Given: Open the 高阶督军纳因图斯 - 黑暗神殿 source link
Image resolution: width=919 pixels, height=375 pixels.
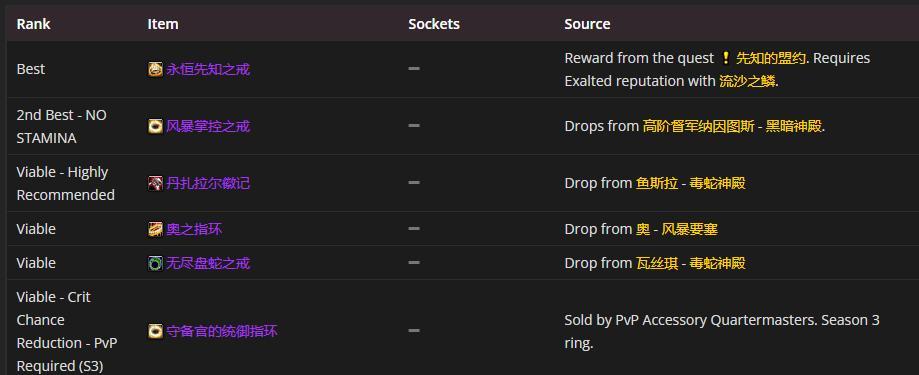Looking at the screenshot, I should [x=733, y=127].
